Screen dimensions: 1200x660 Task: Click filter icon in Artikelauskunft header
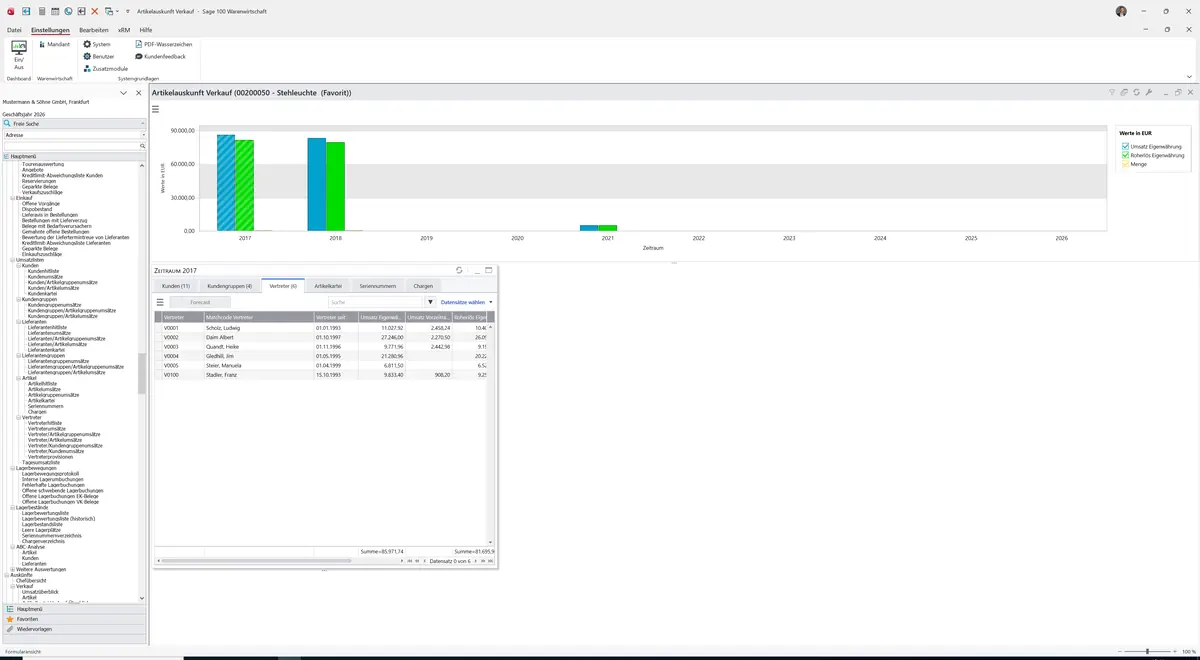pos(1112,92)
